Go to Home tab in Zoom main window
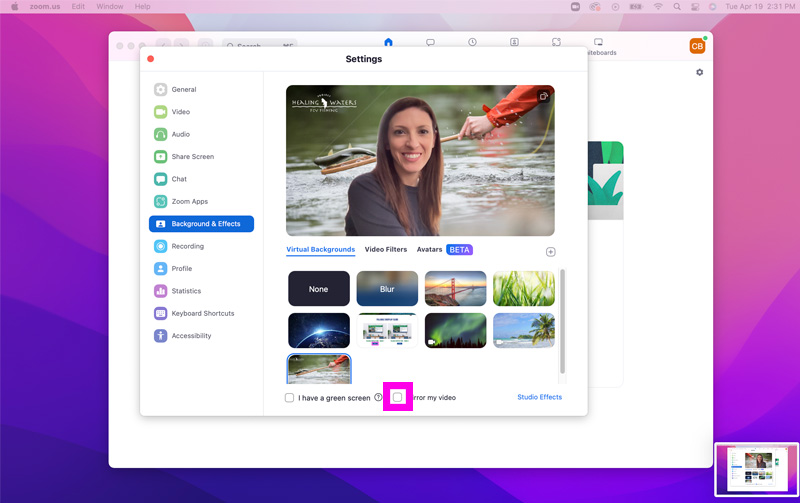 point(388,42)
